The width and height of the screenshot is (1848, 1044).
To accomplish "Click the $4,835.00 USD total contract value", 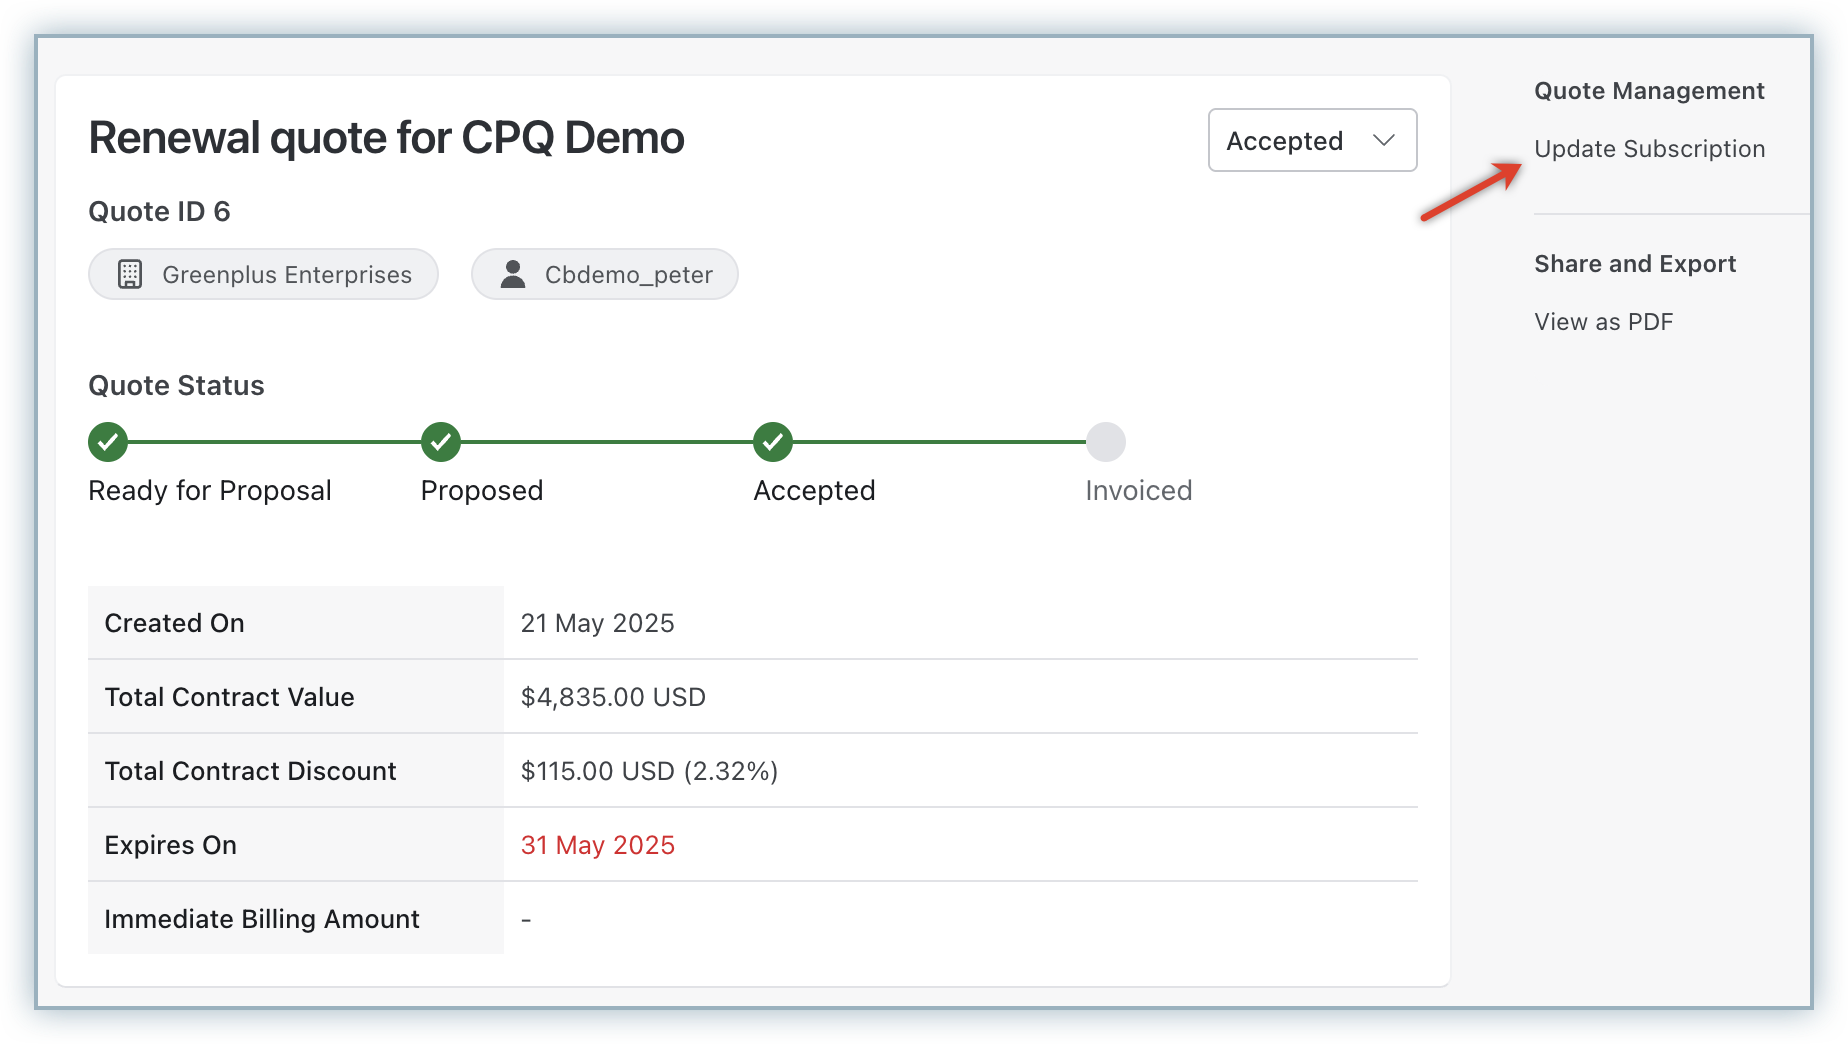I will tap(613, 697).
